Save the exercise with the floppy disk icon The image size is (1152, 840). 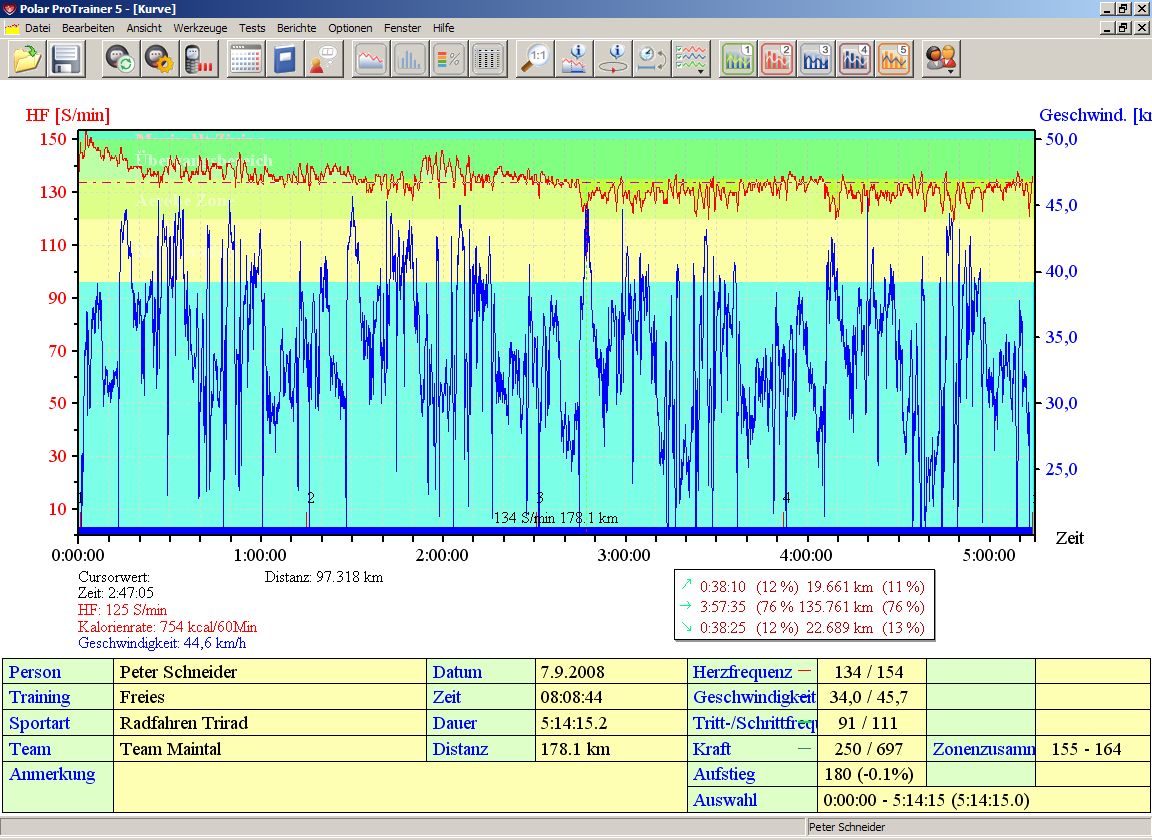tap(66, 59)
